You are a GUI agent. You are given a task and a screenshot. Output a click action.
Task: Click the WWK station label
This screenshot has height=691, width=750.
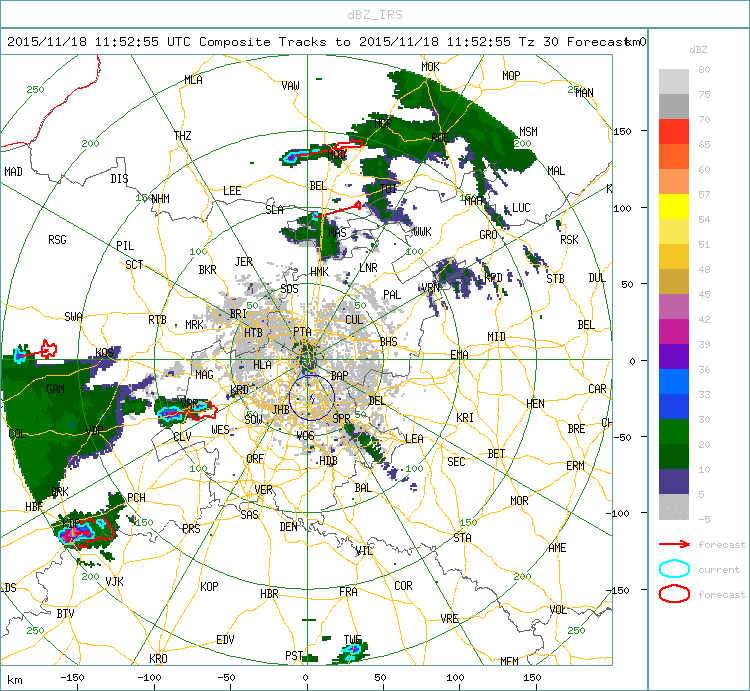[422, 232]
